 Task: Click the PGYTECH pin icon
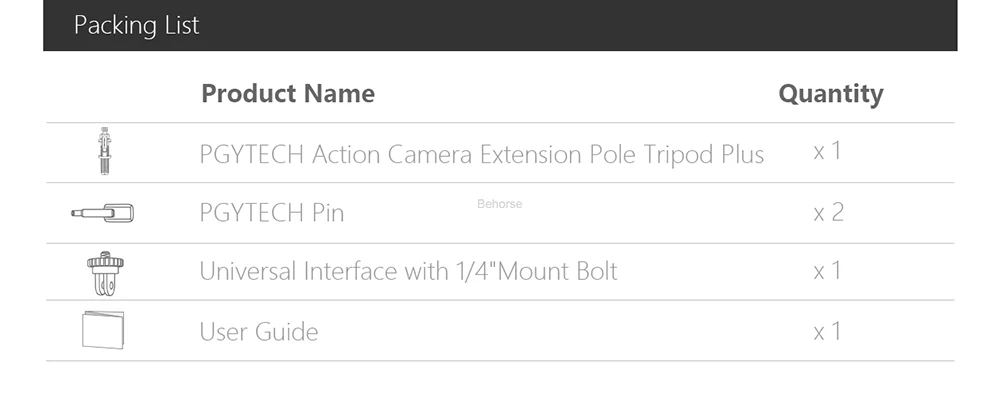click(x=102, y=212)
